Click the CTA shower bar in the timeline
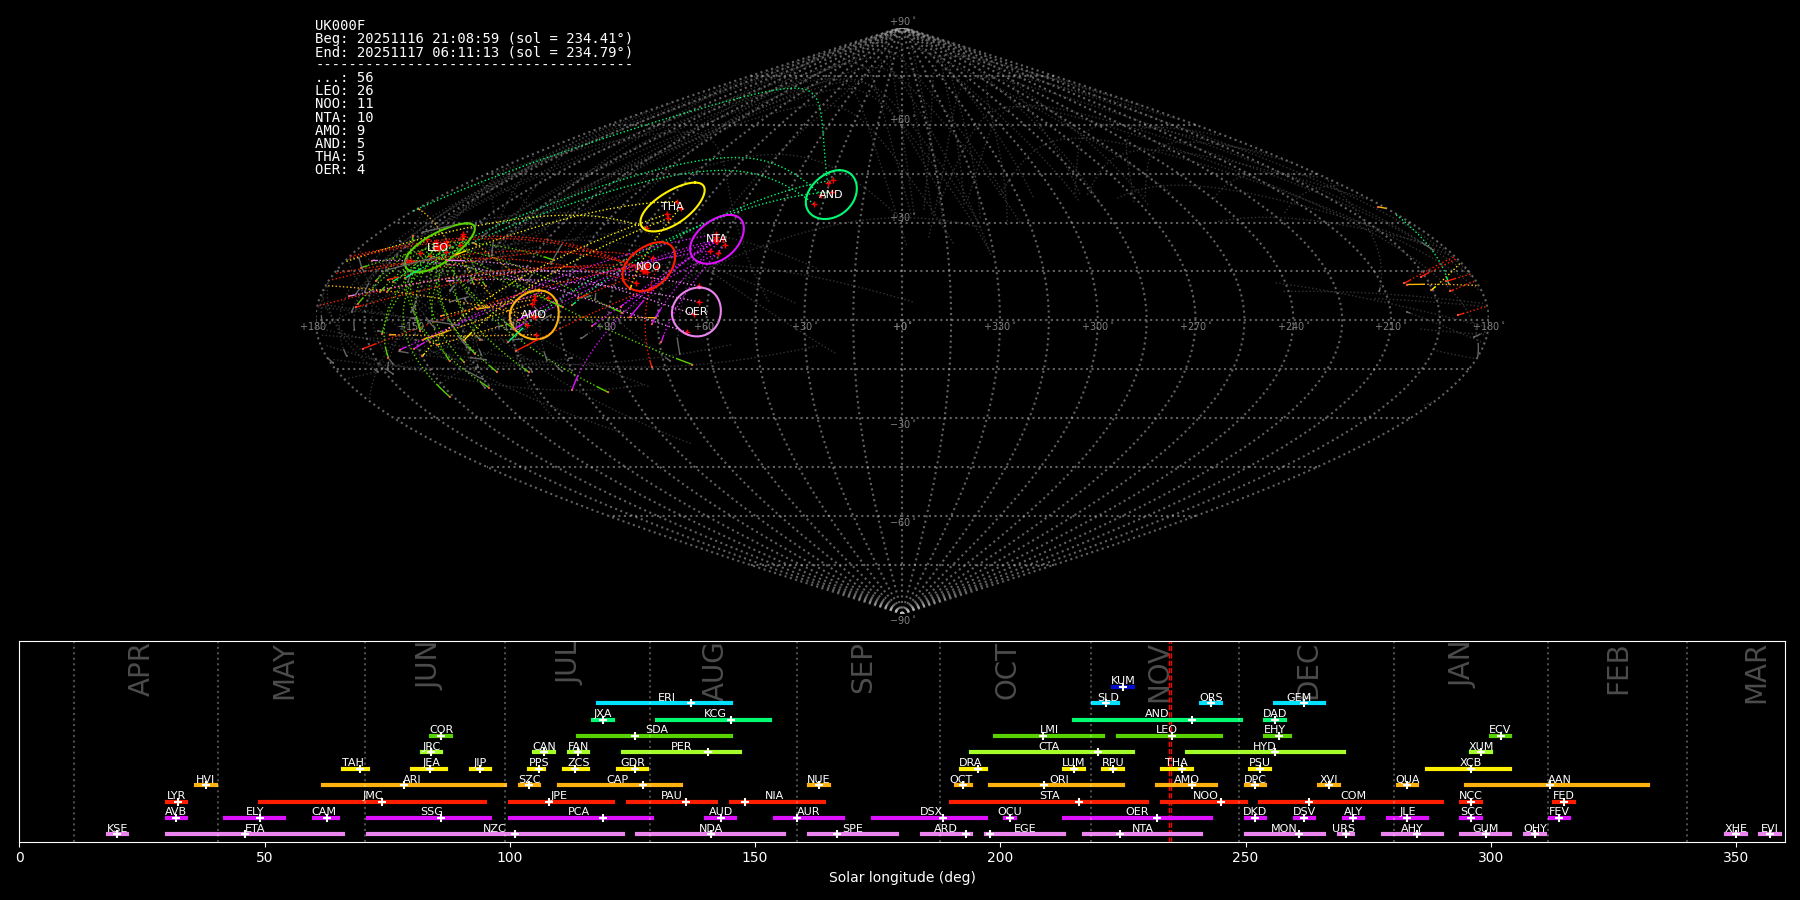 pos(1052,752)
